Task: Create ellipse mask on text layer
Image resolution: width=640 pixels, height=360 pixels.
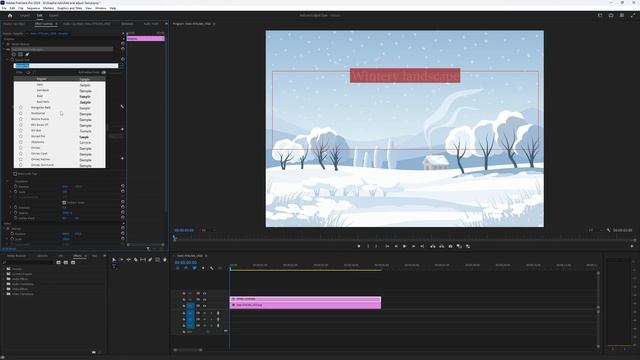Action: tap(13, 54)
